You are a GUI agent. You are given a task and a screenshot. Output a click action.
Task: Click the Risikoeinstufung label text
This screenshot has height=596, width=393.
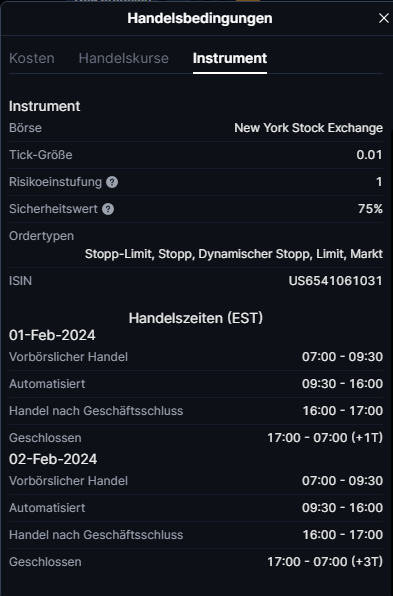55,182
